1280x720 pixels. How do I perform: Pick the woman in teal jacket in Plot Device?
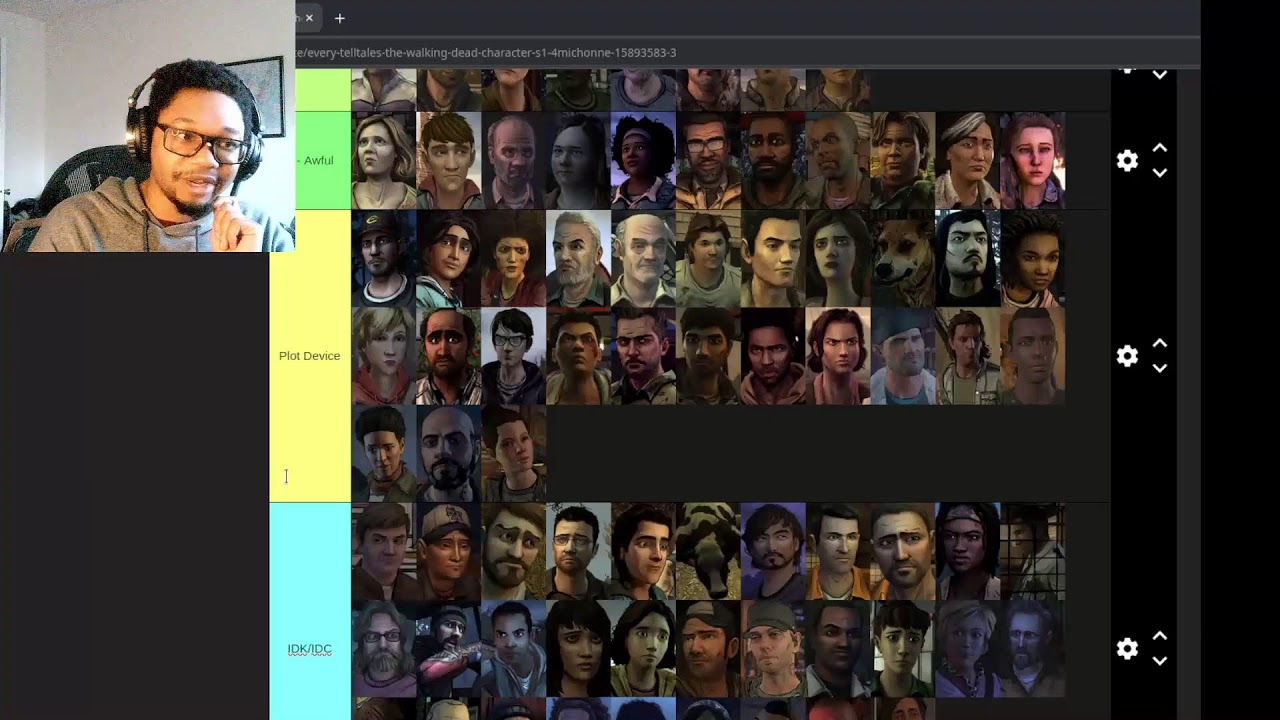449,259
